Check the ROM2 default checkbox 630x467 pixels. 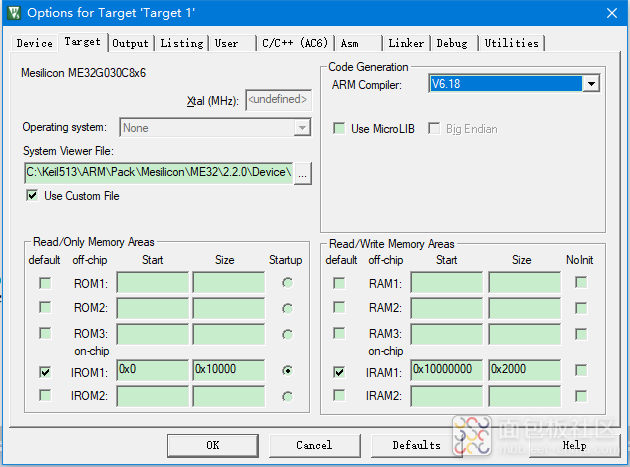[45, 307]
